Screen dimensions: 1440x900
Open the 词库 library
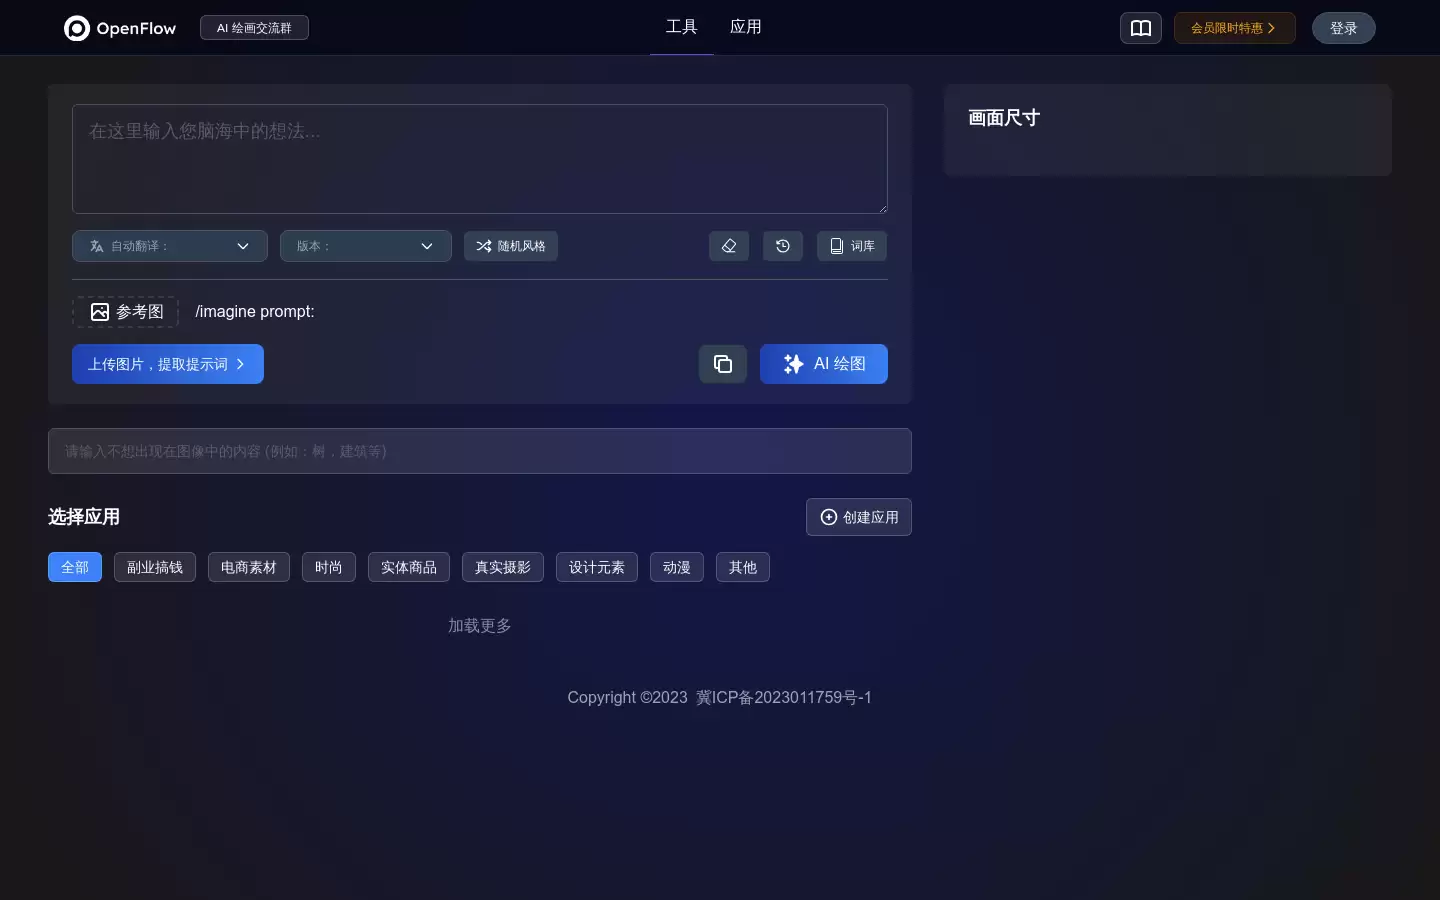[x=852, y=246]
